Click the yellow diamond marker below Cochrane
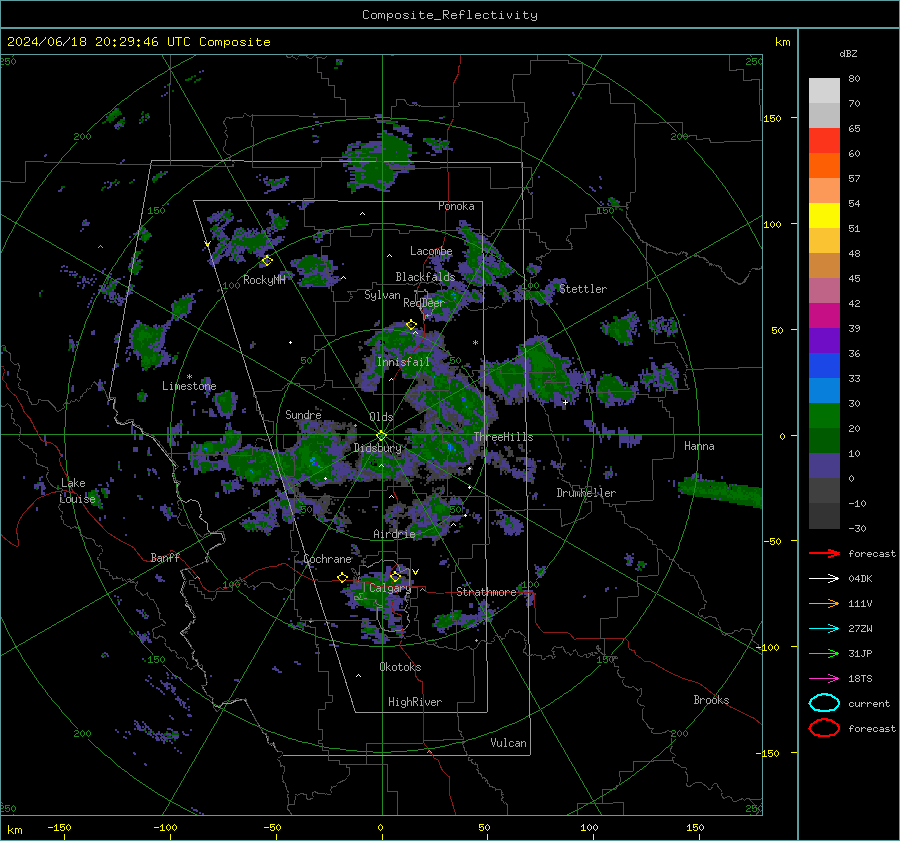 [x=343, y=577]
